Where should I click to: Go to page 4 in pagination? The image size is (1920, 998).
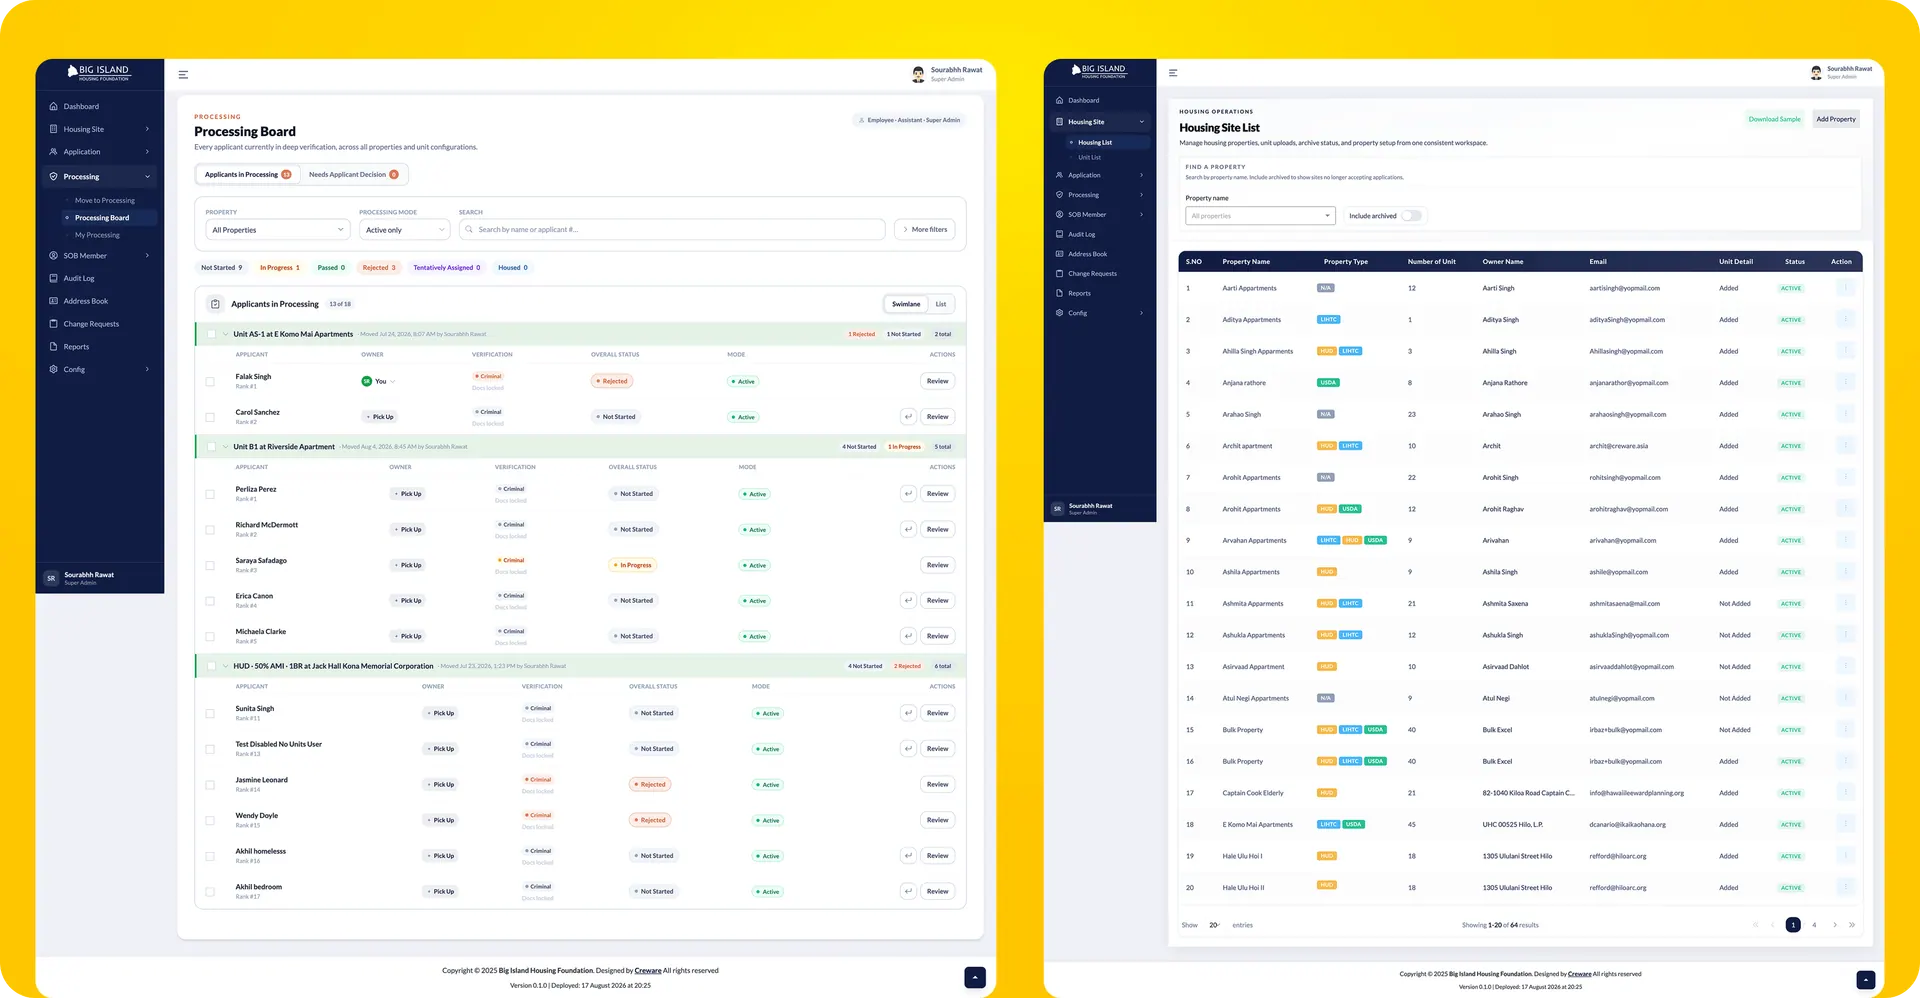tap(1814, 925)
